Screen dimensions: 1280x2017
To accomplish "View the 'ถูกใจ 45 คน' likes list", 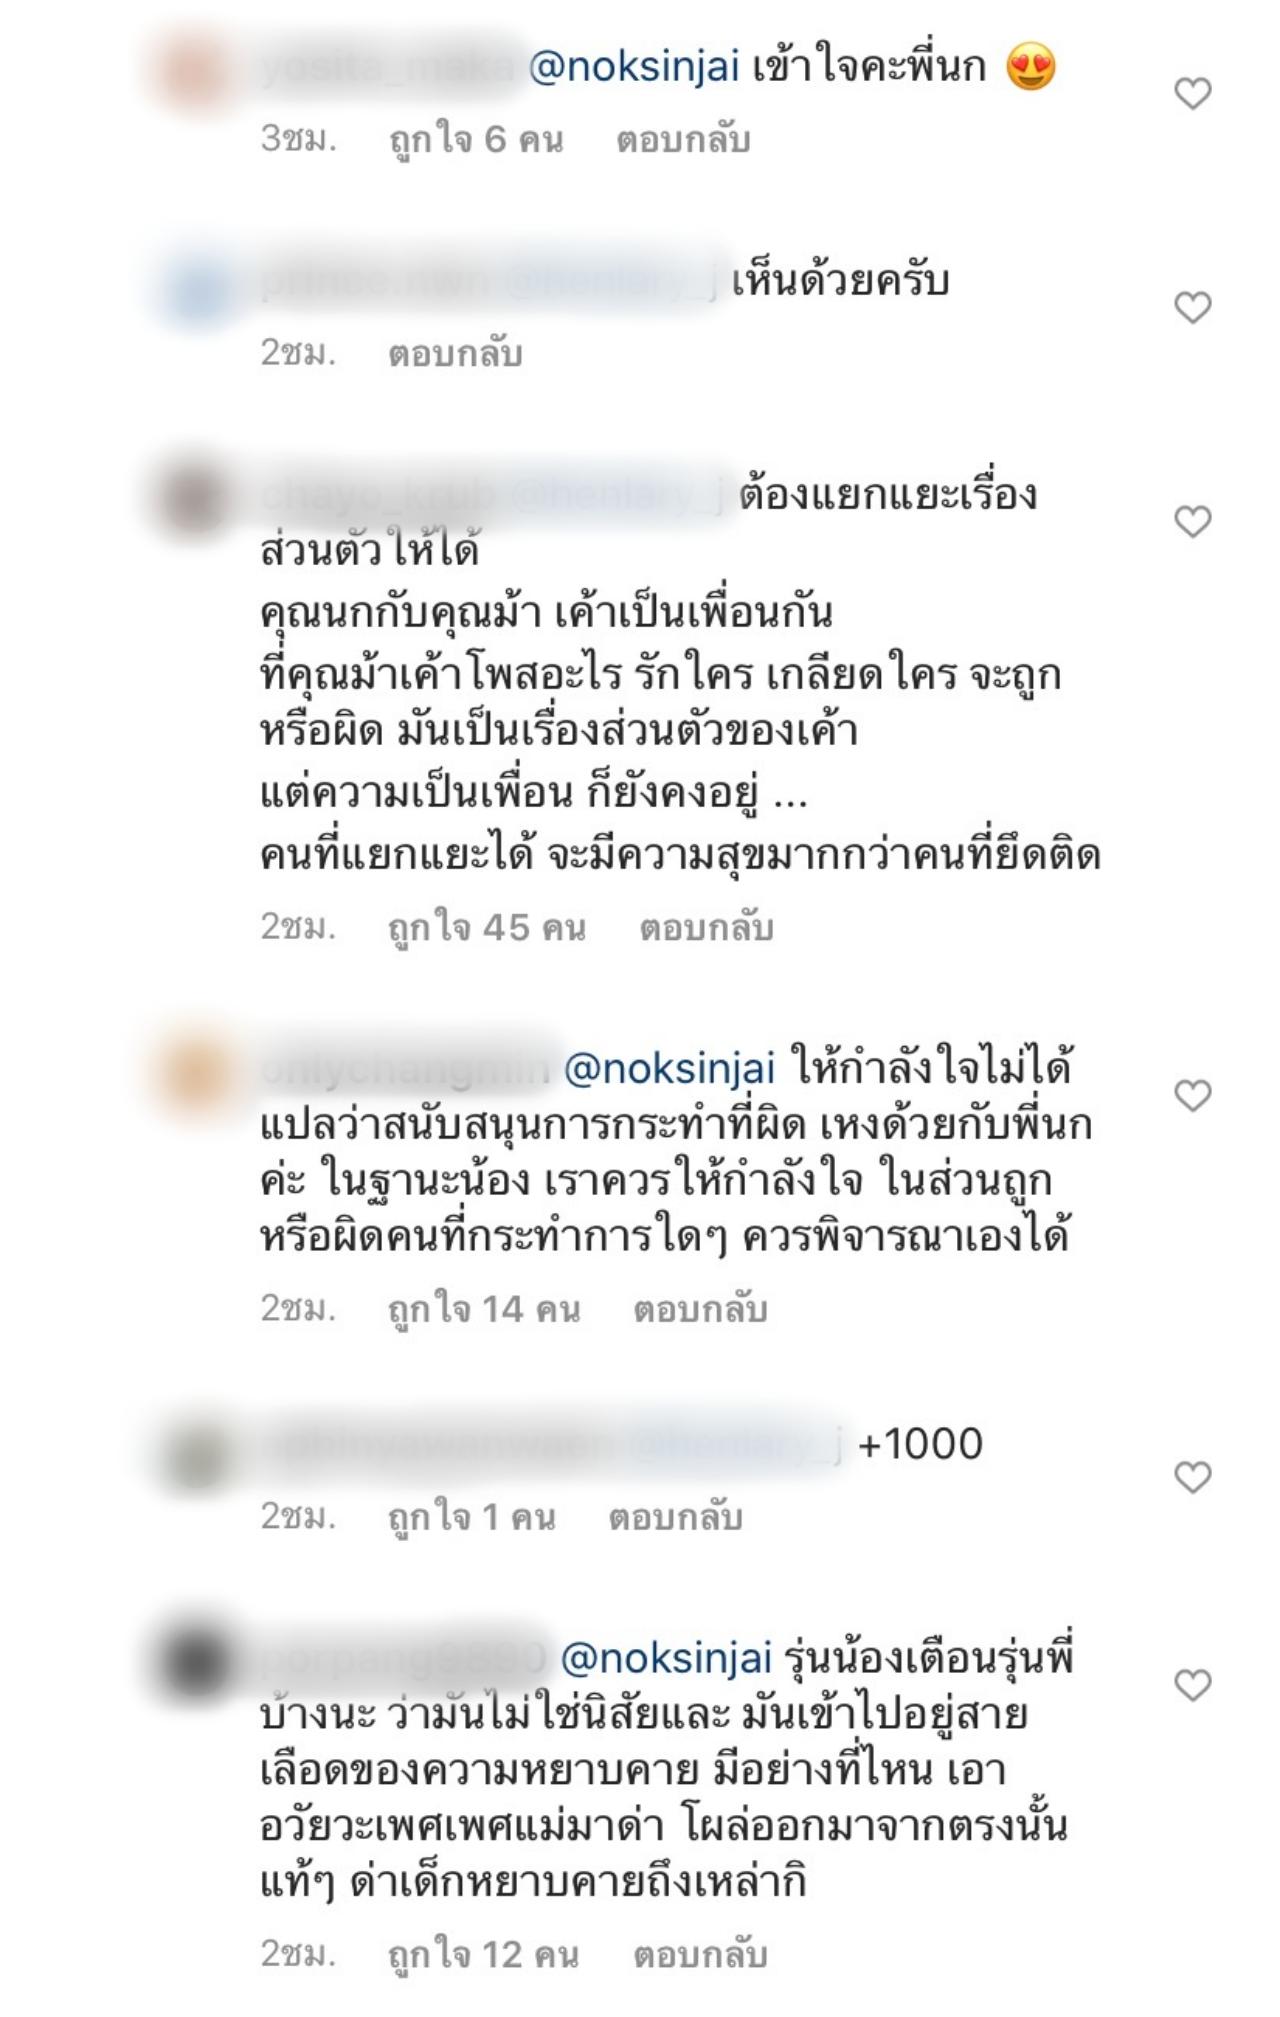I will point(487,928).
